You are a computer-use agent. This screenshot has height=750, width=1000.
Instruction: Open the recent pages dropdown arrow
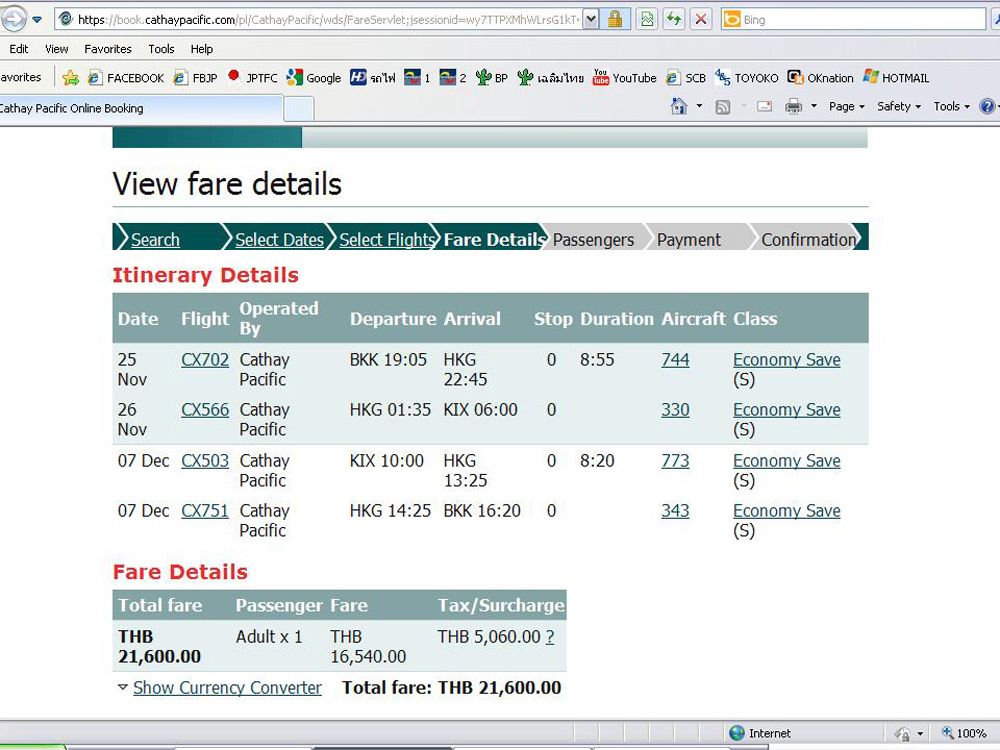37,19
